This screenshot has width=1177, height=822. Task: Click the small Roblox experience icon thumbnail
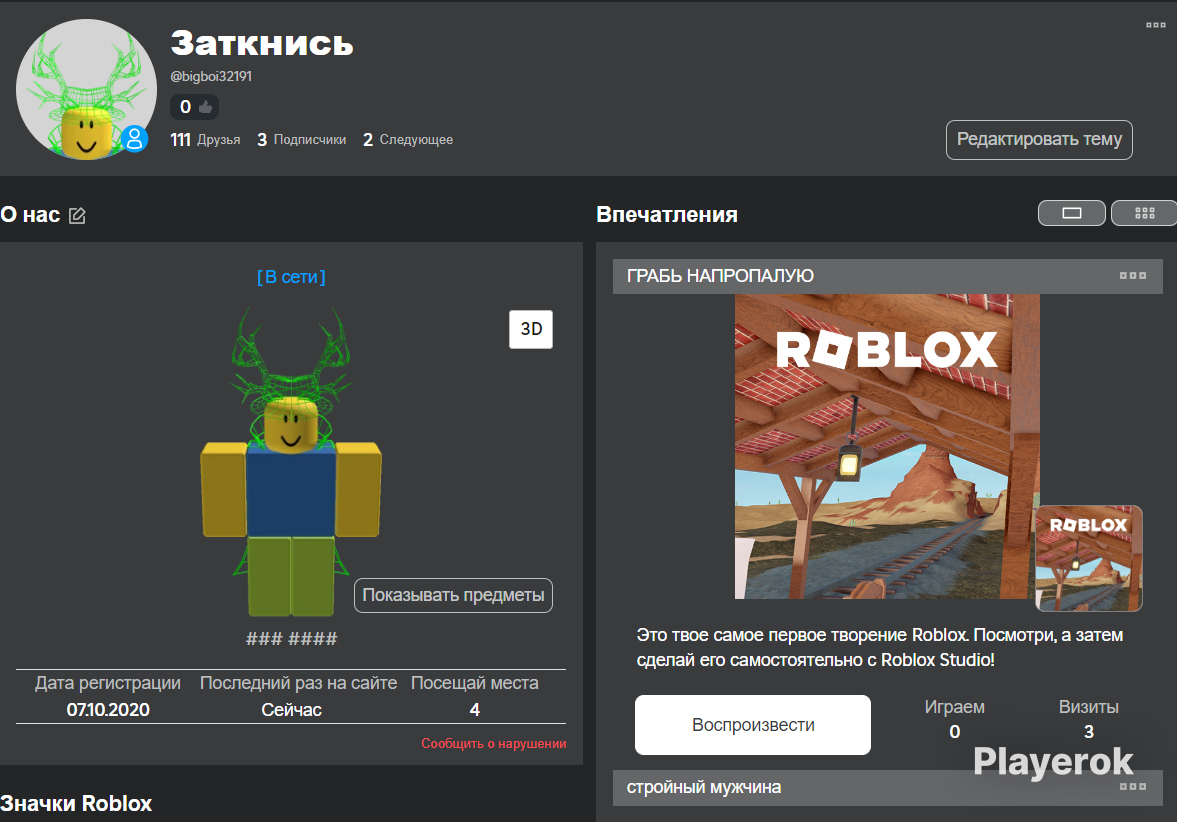[1088, 558]
